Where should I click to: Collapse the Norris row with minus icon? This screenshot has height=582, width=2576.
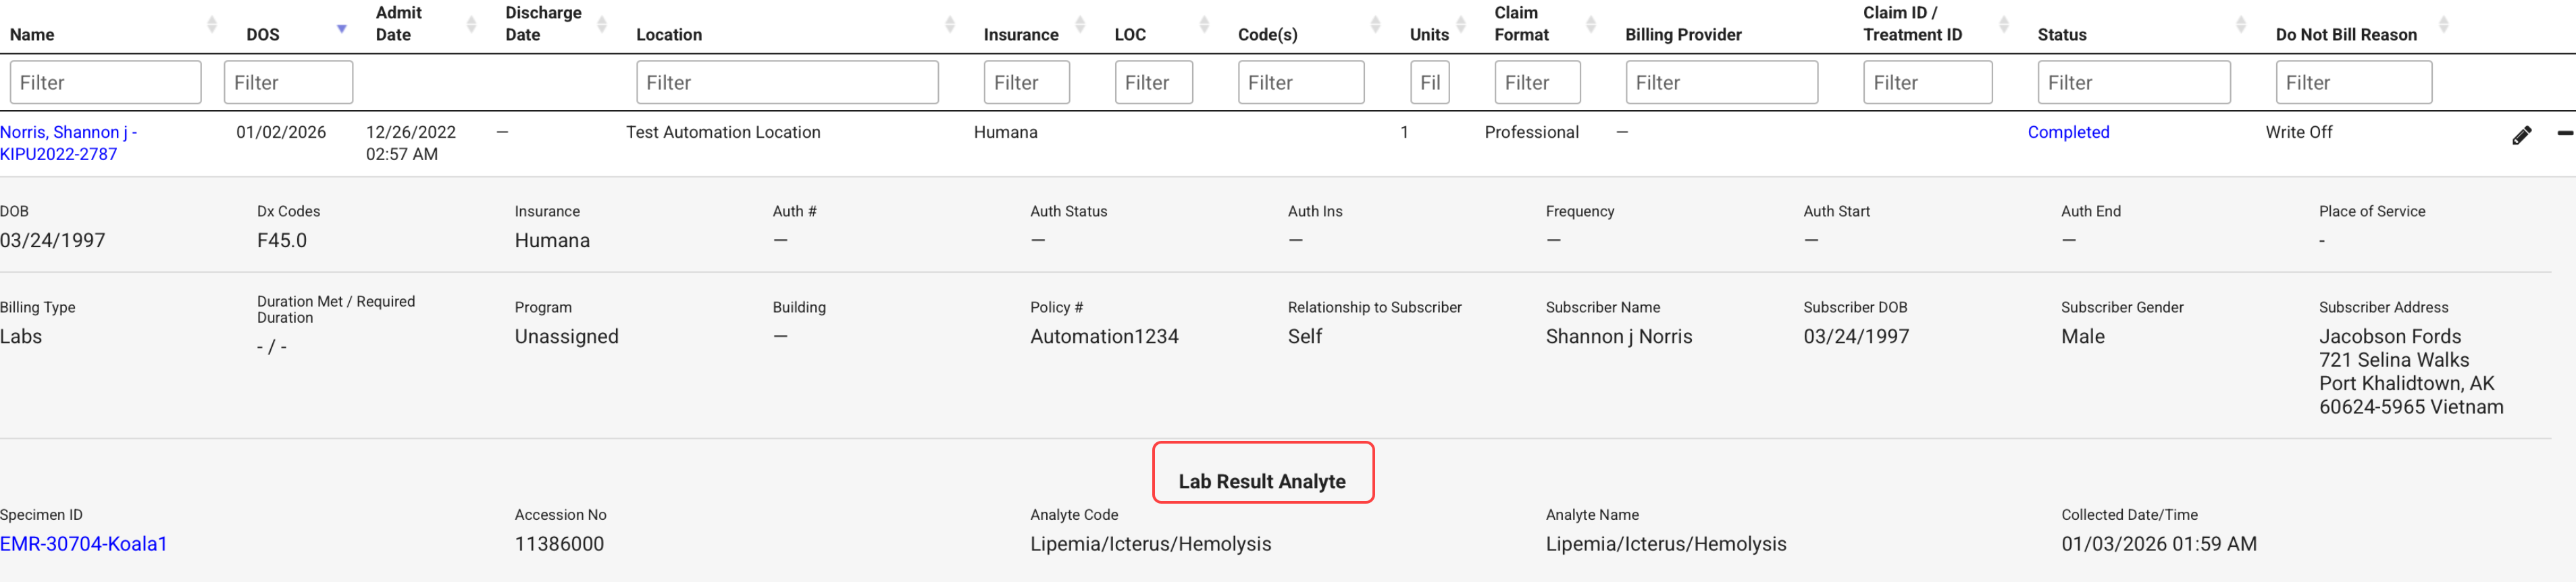2564,133
